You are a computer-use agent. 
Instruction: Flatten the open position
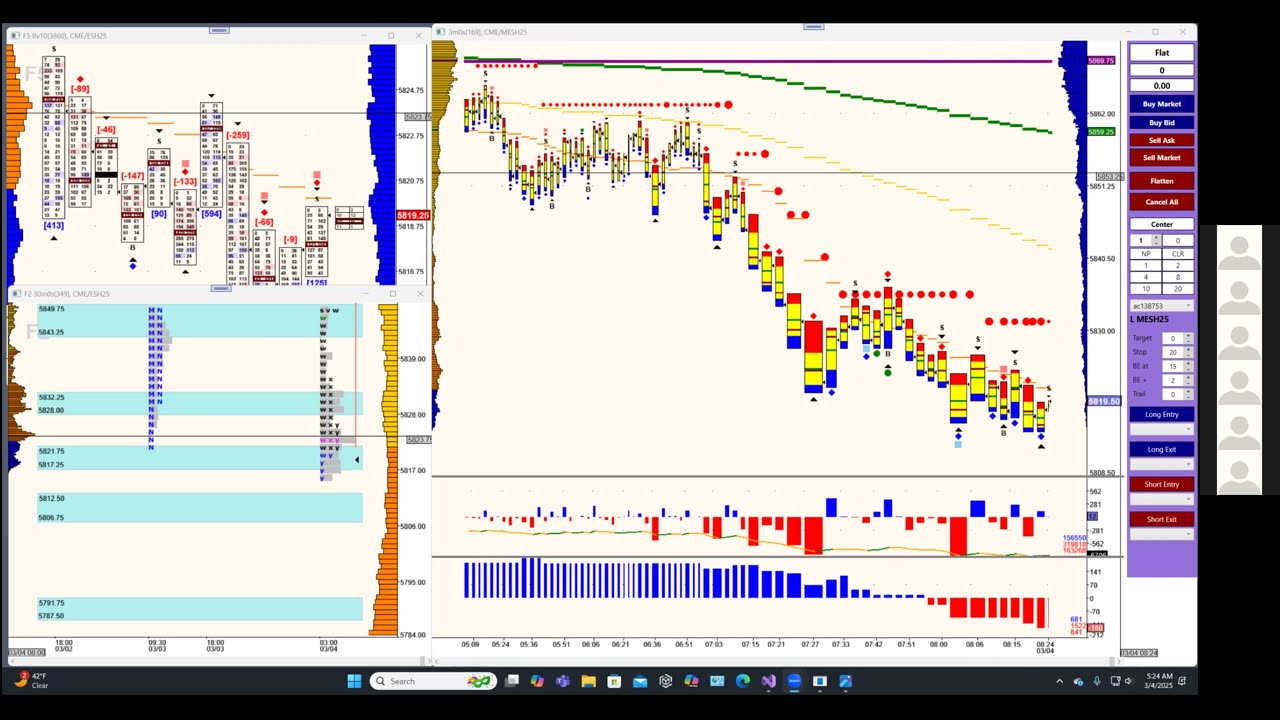(x=1161, y=181)
